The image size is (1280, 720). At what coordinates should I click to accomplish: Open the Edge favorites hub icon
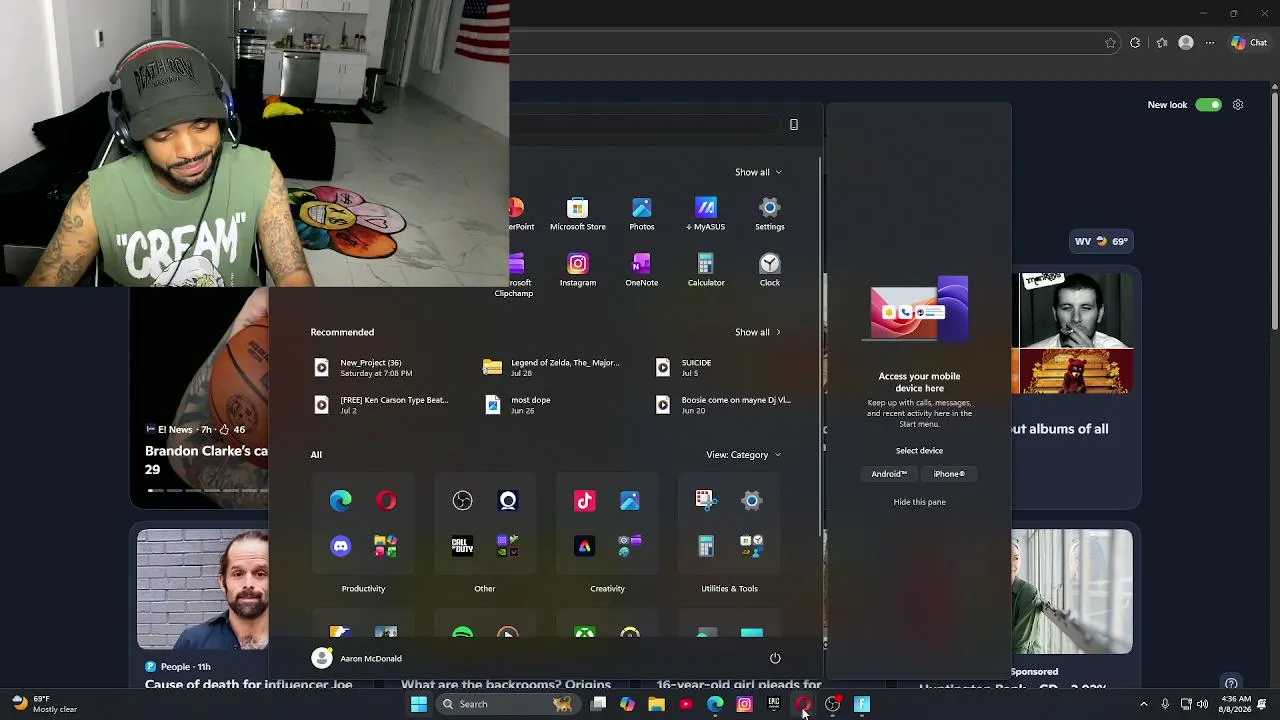(1161, 43)
